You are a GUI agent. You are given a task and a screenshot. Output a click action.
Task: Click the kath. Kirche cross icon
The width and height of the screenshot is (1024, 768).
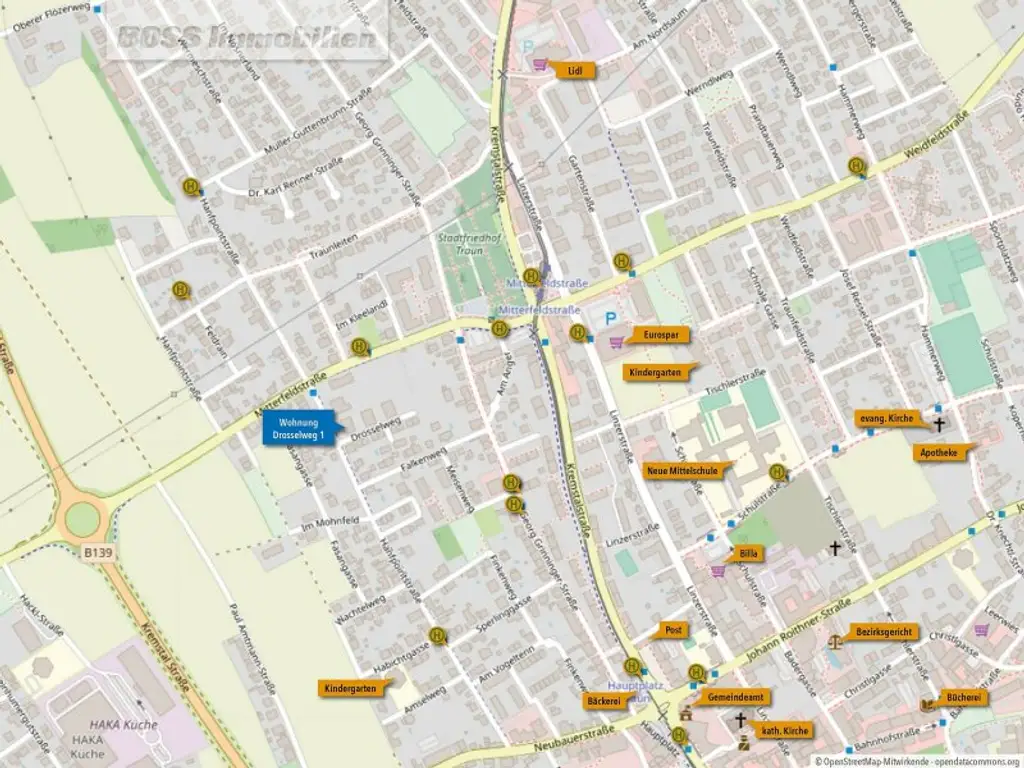740,720
